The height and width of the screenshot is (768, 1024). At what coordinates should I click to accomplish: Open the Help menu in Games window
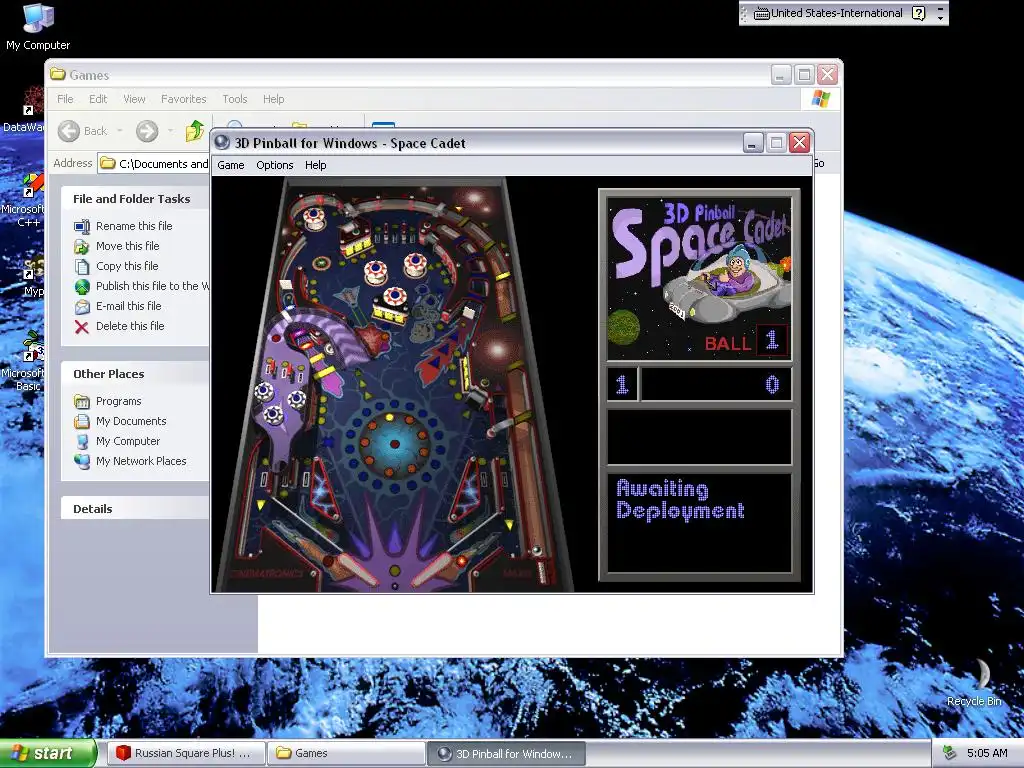(x=273, y=99)
